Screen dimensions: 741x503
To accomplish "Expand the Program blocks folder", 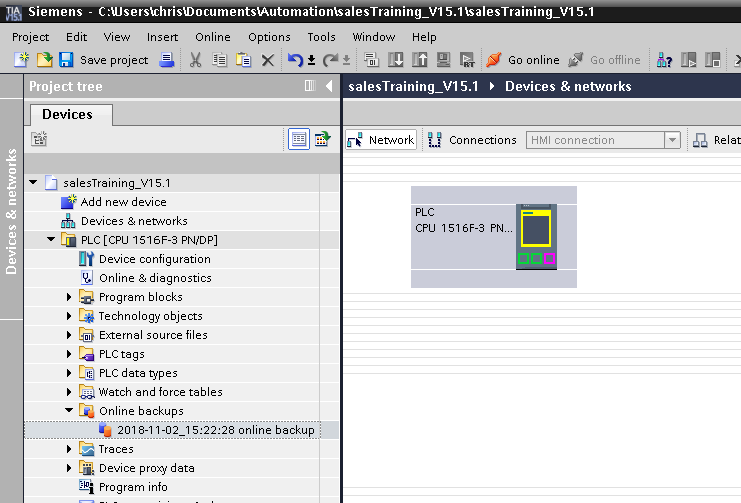I will (x=69, y=297).
